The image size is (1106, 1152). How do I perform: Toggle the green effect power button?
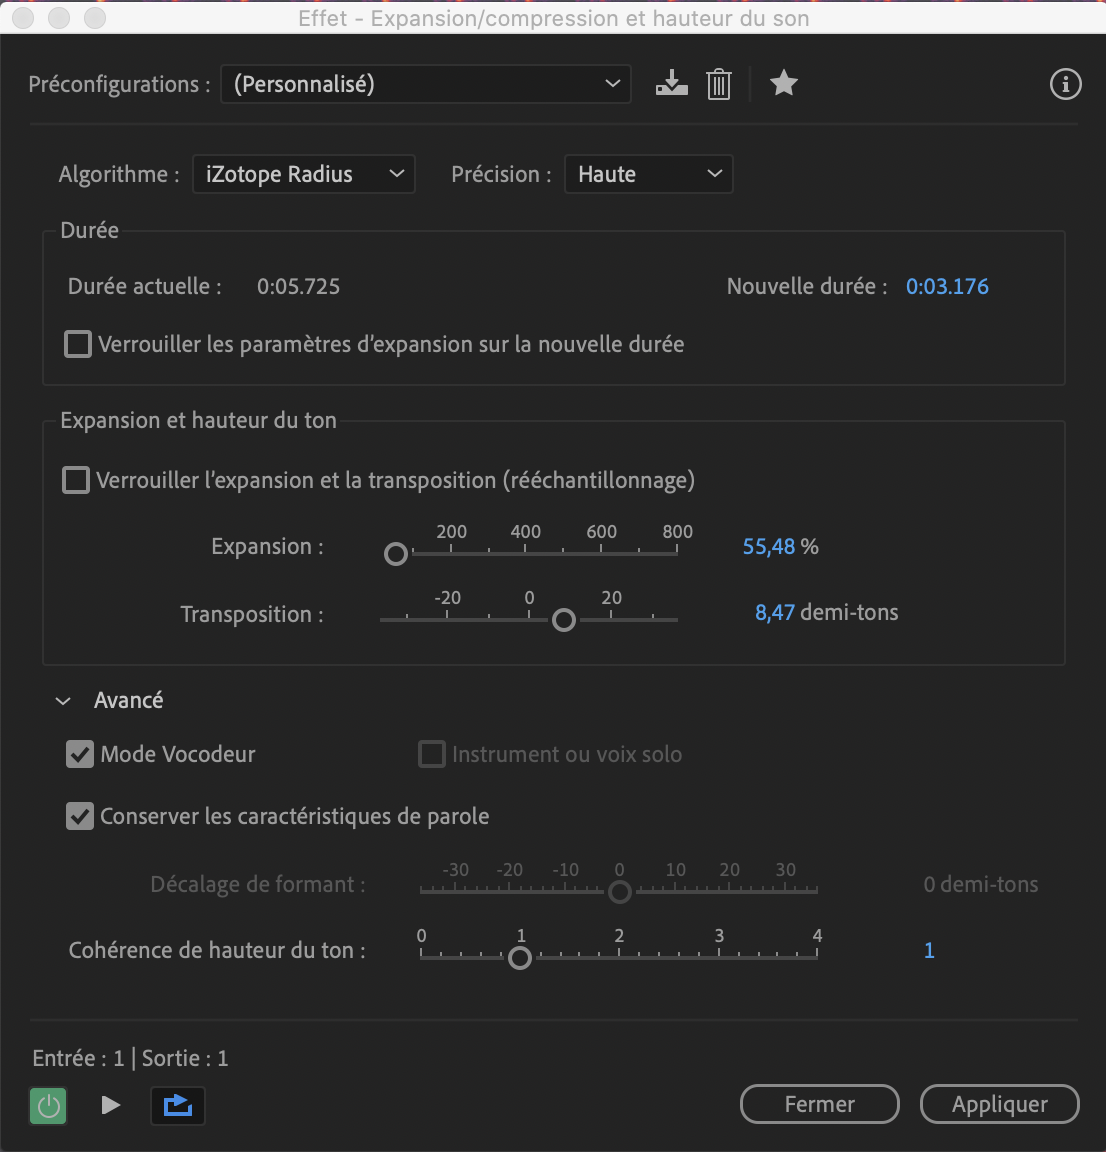[x=48, y=1106]
